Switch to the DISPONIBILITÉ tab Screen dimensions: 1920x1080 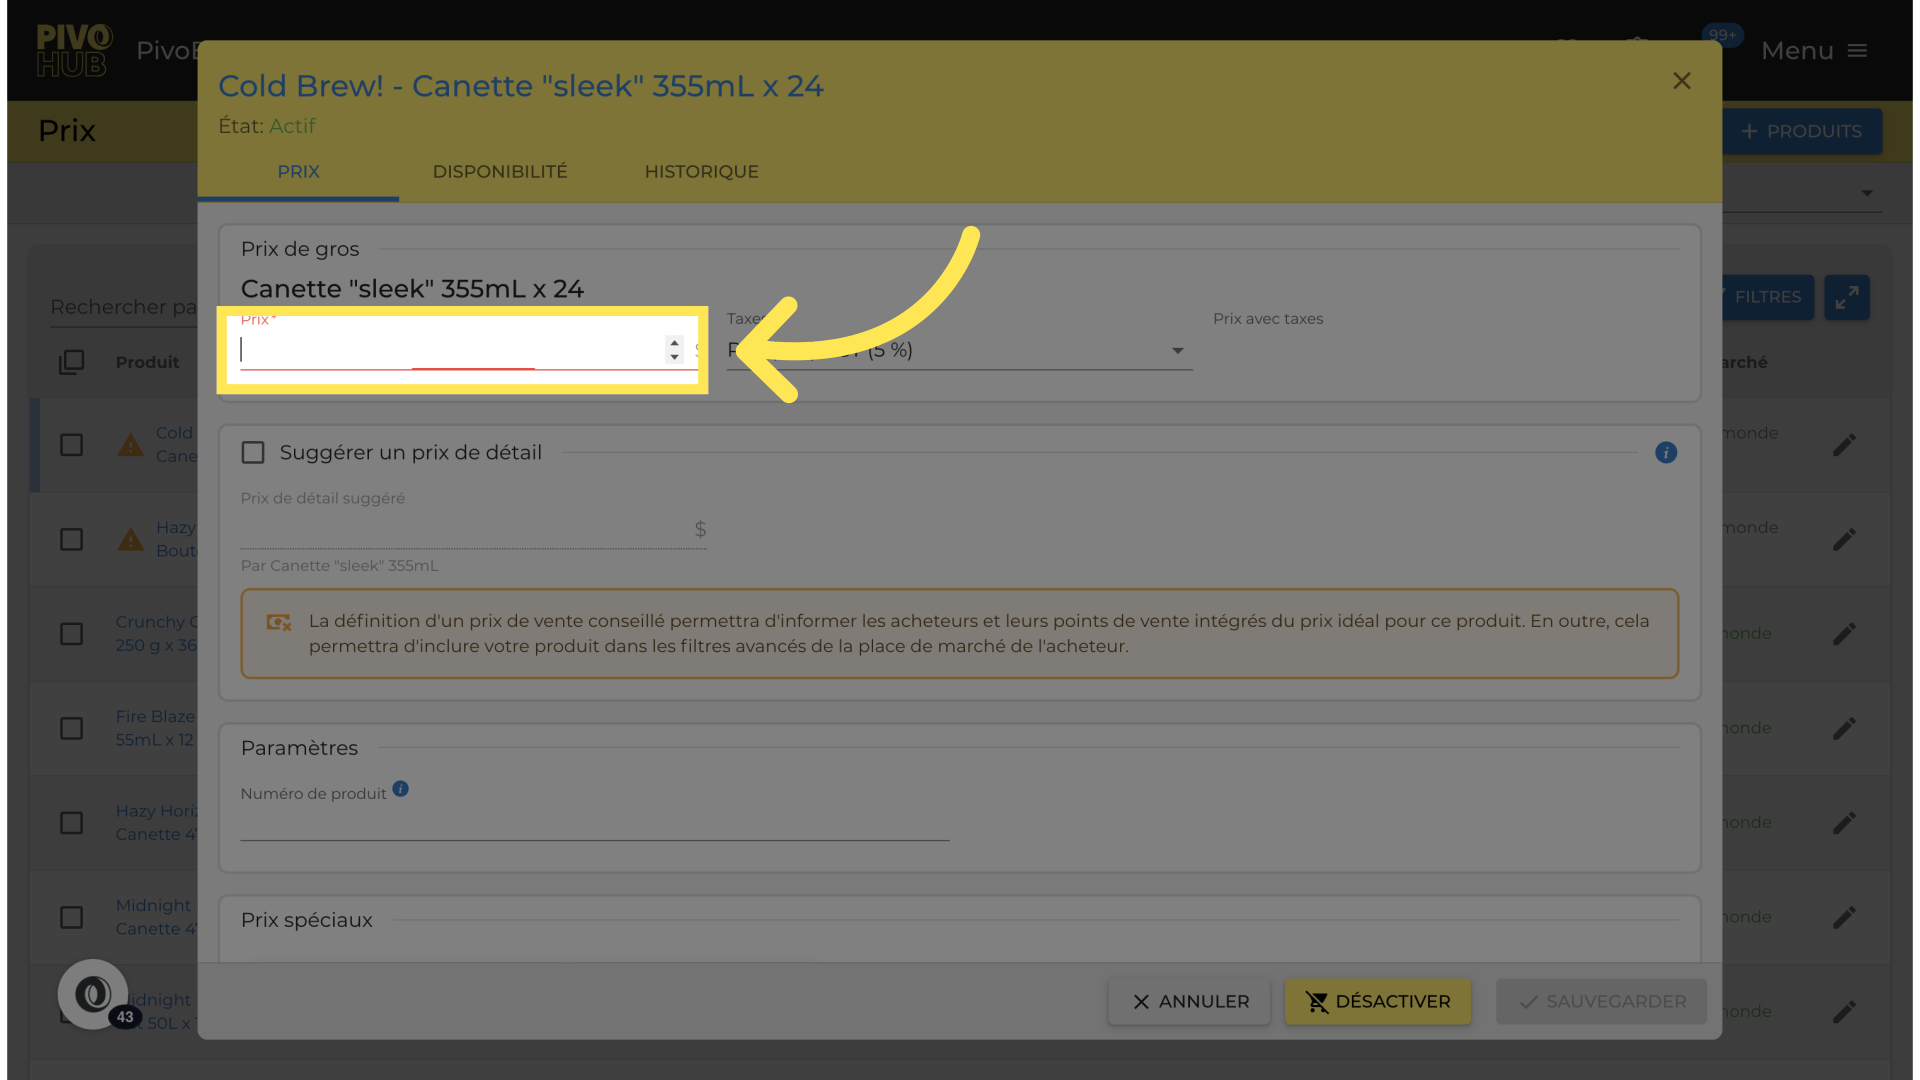[x=499, y=172]
